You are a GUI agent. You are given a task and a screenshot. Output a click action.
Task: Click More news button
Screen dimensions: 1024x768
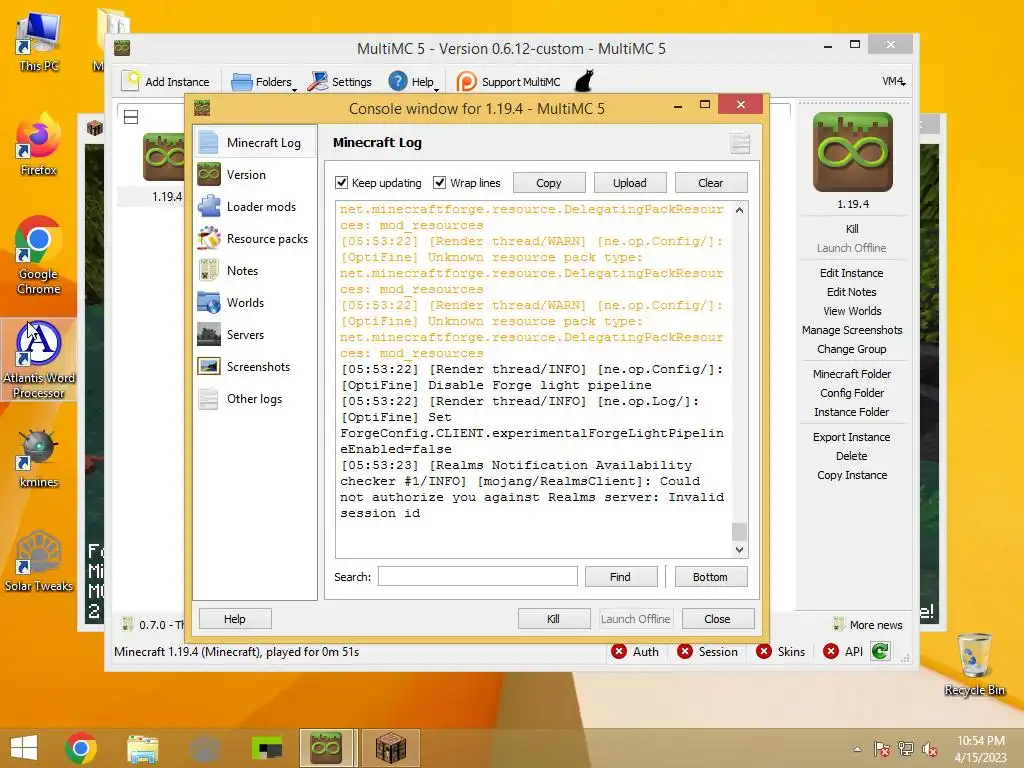point(868,625)
